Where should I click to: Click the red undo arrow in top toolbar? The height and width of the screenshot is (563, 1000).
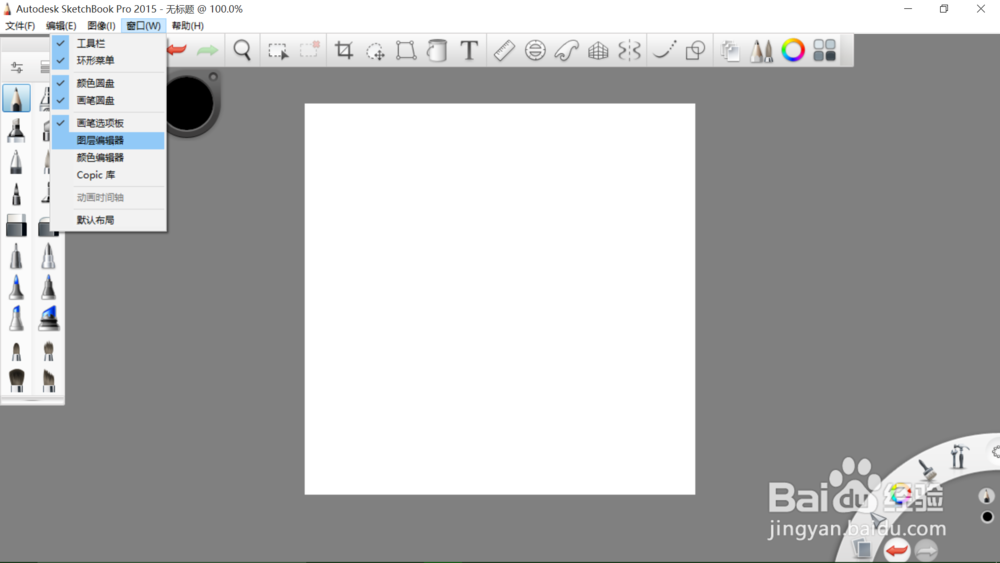[x=177, y=50]
